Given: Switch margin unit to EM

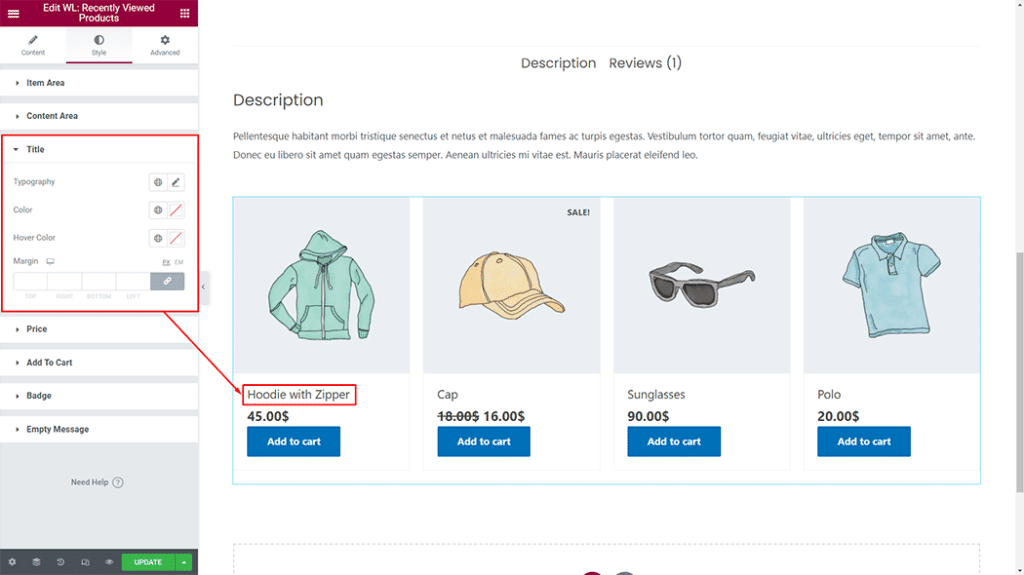Looking at the screenshot, I should click(x=179, y=262).
